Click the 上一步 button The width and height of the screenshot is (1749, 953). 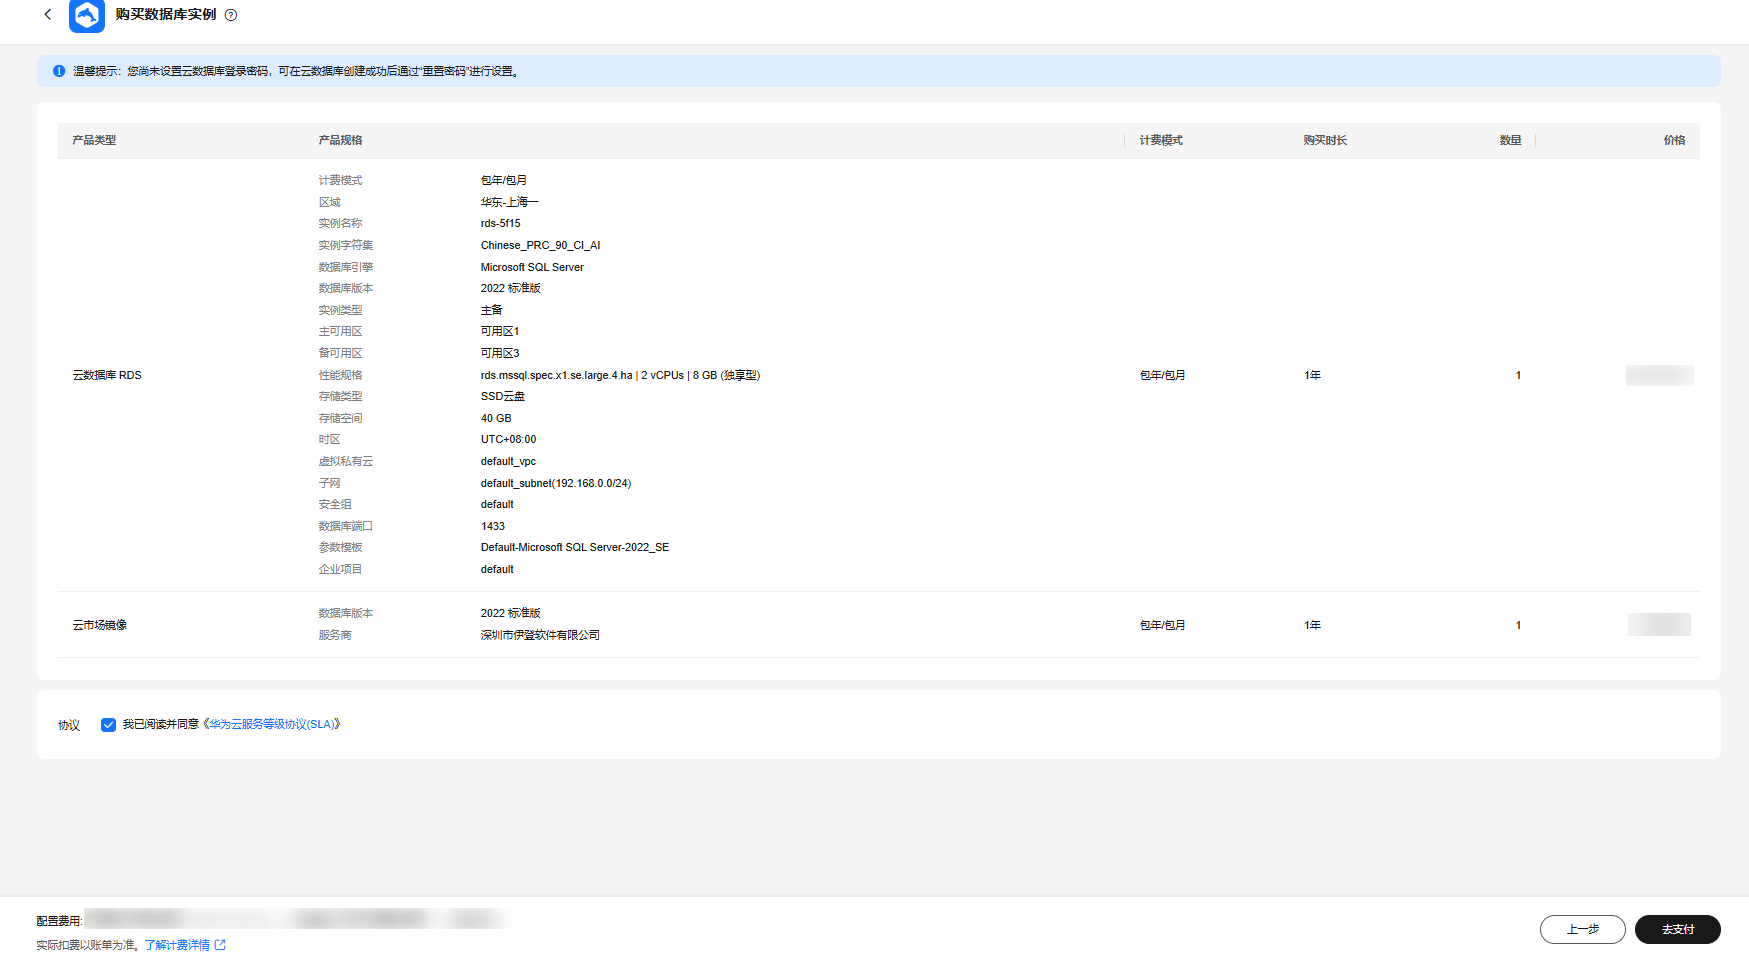pyautogui.click(x=1582, y=929)
